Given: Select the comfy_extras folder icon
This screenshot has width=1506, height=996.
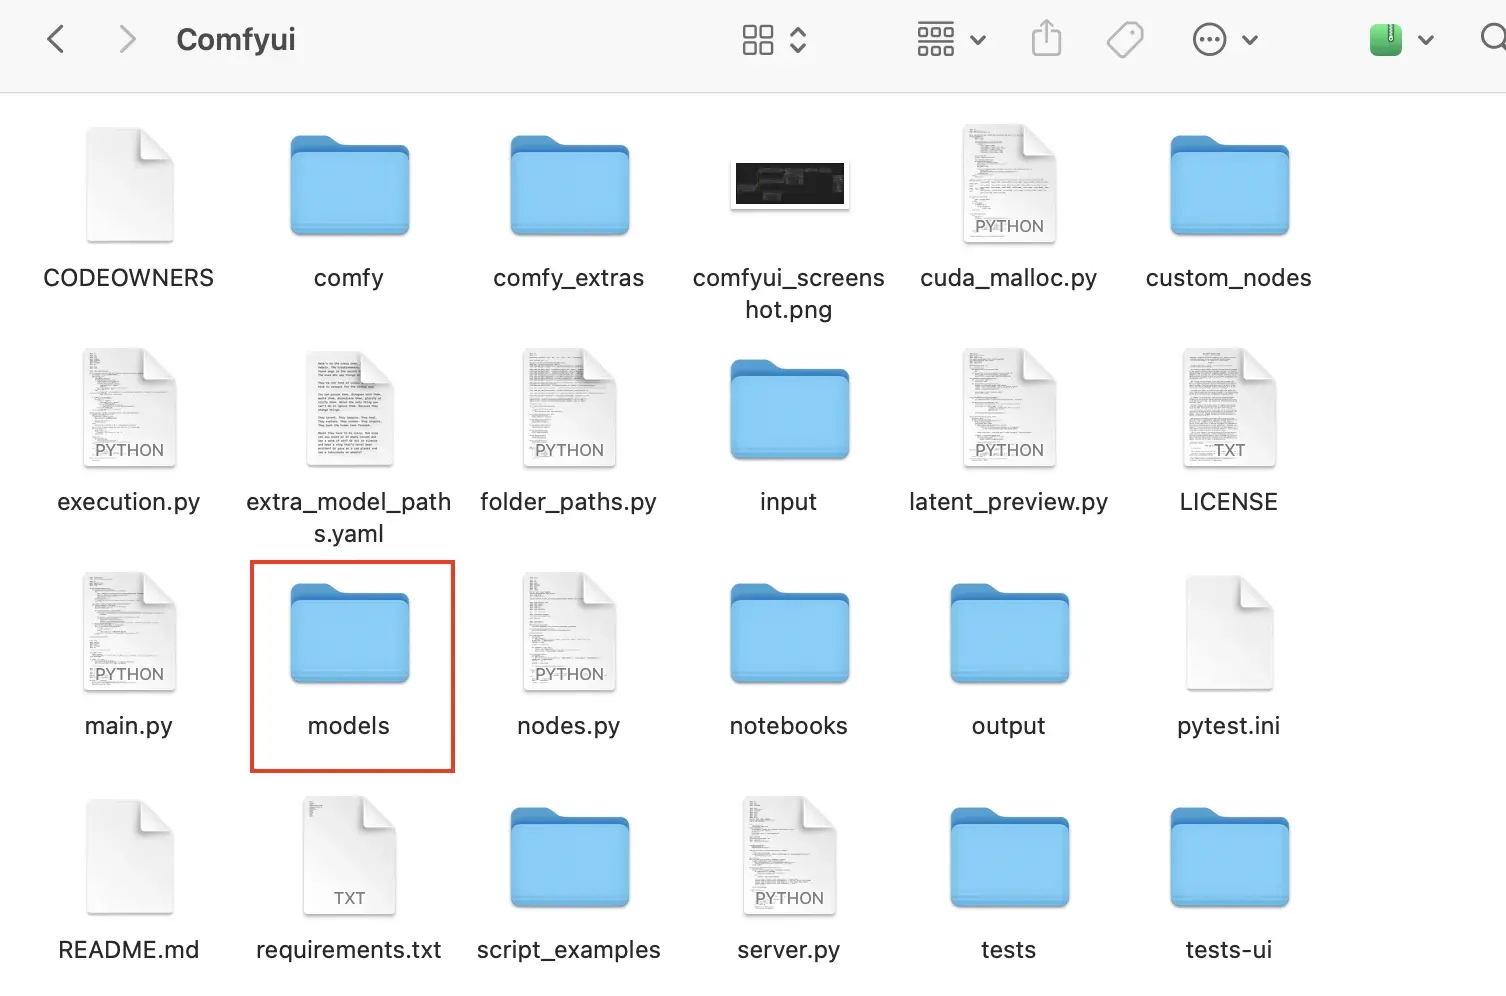Looking at the screenshot, I should pos(569,186).
